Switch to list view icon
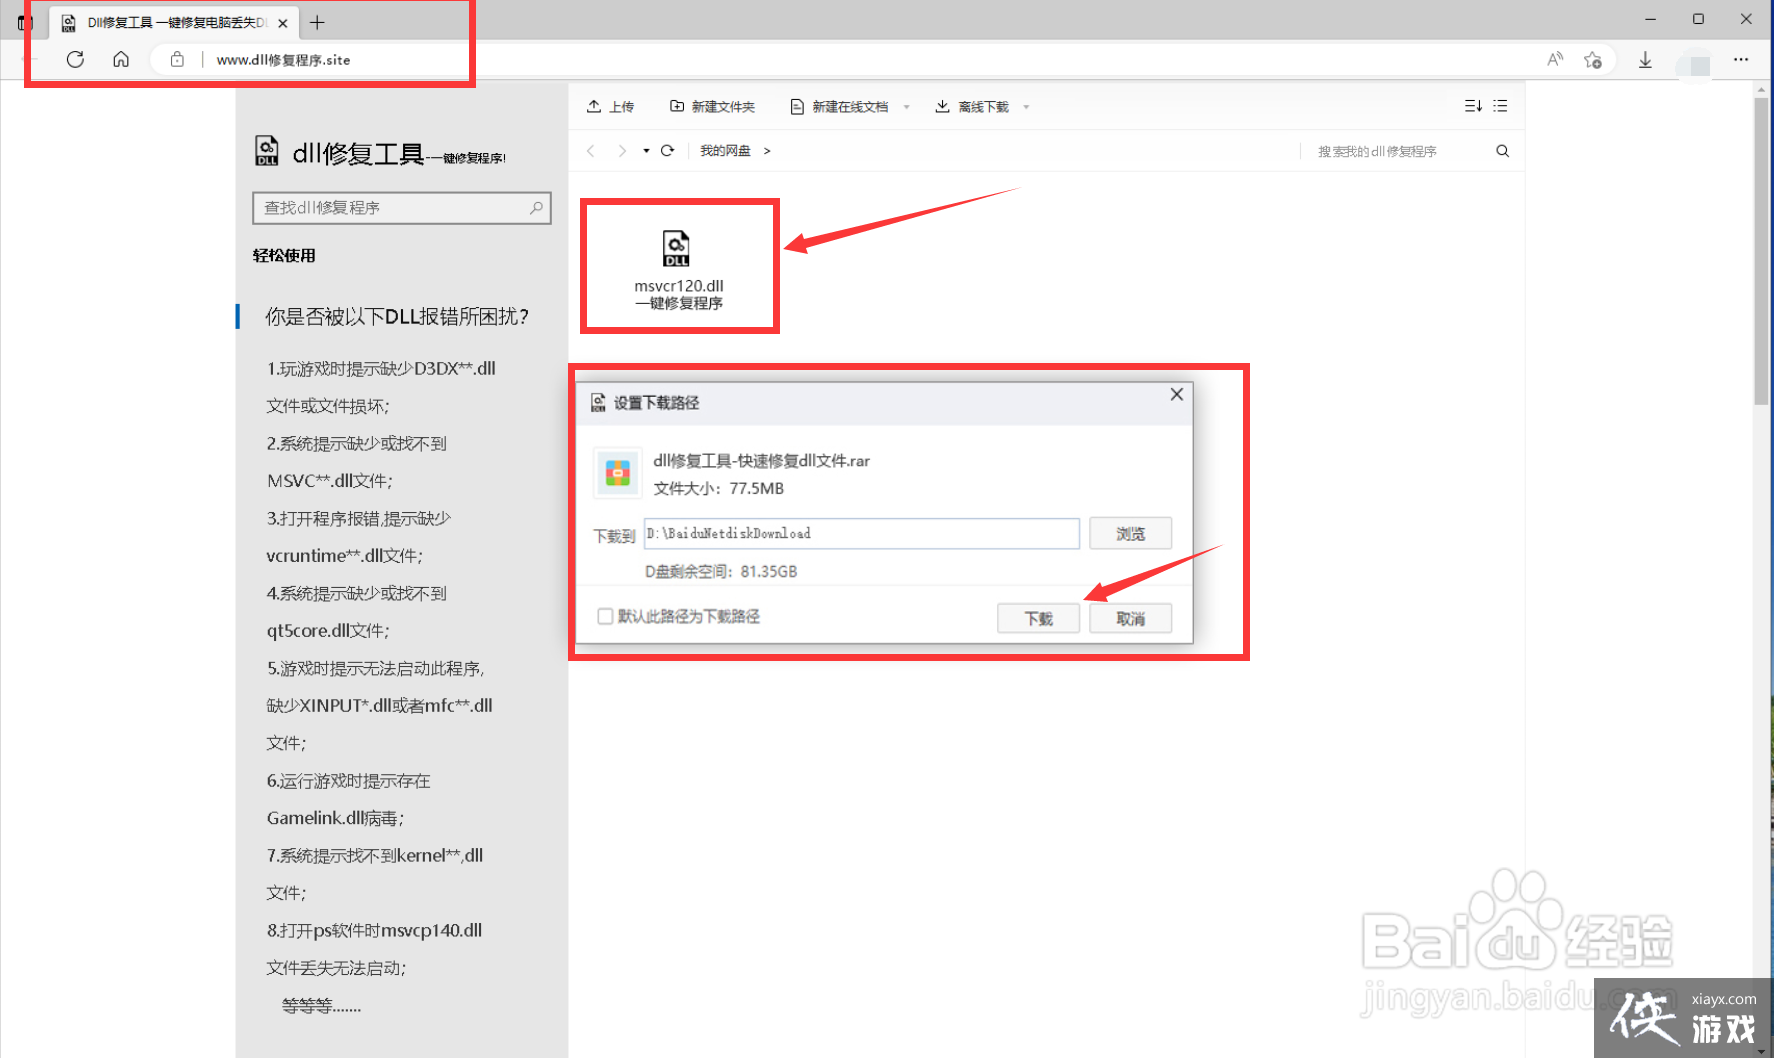 coord(1500,106)
